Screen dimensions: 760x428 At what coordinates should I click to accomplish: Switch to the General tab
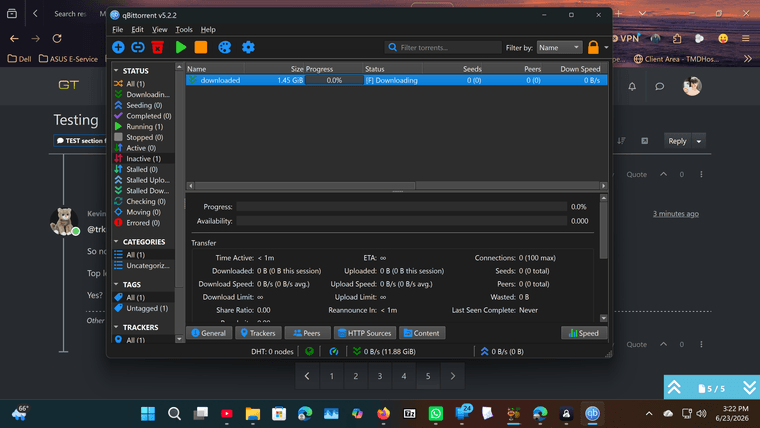[209, 333]
